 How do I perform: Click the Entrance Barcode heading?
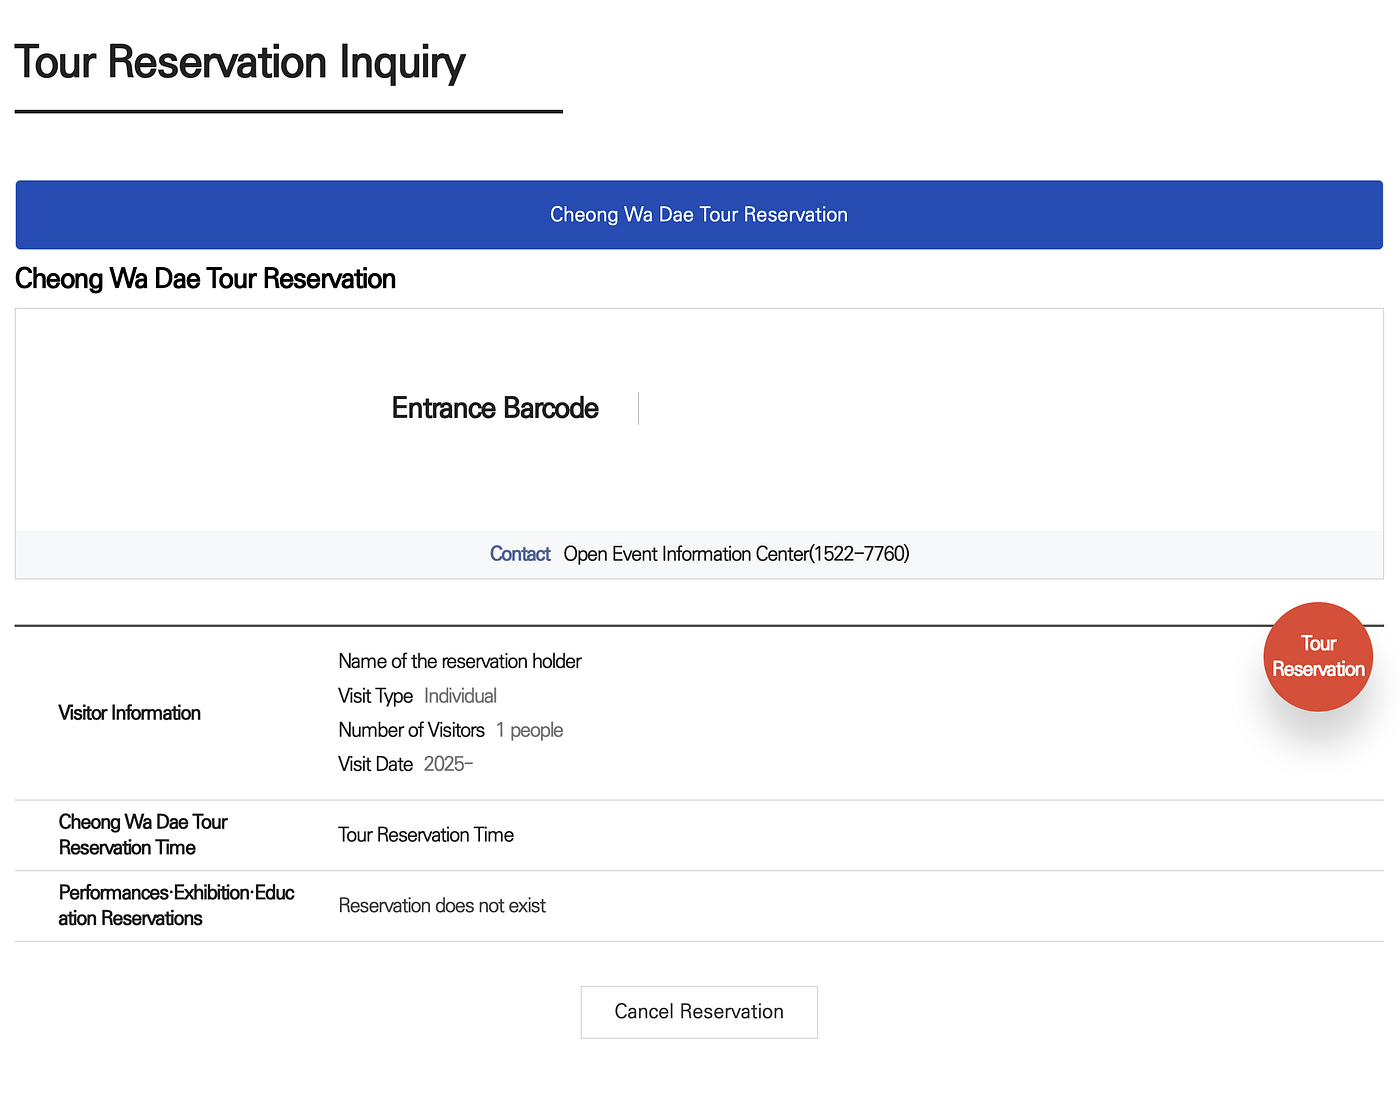click(x=495, y=408)
